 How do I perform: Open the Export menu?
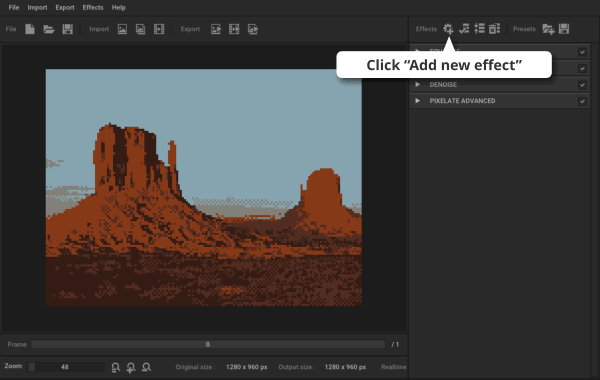[x=65, y=7]
